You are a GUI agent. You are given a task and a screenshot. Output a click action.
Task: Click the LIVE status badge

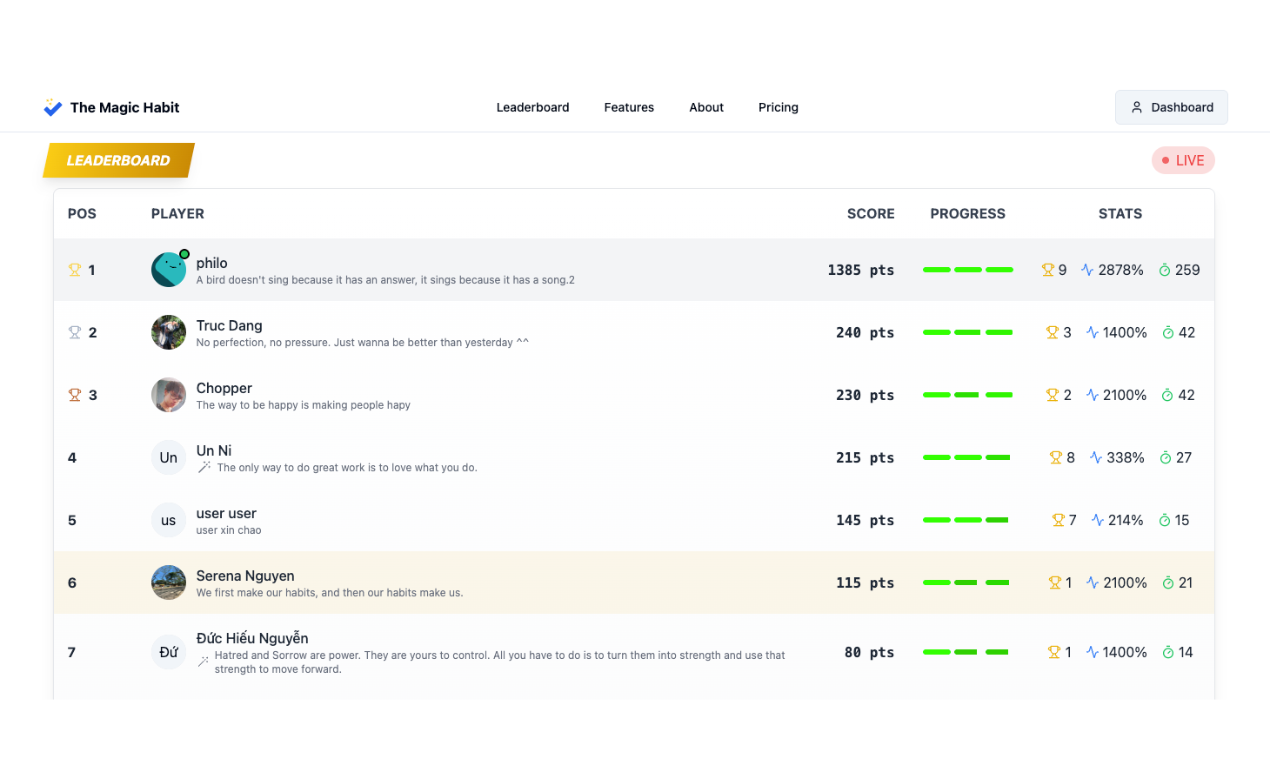pyautogui.click(x=1183, y=160)
